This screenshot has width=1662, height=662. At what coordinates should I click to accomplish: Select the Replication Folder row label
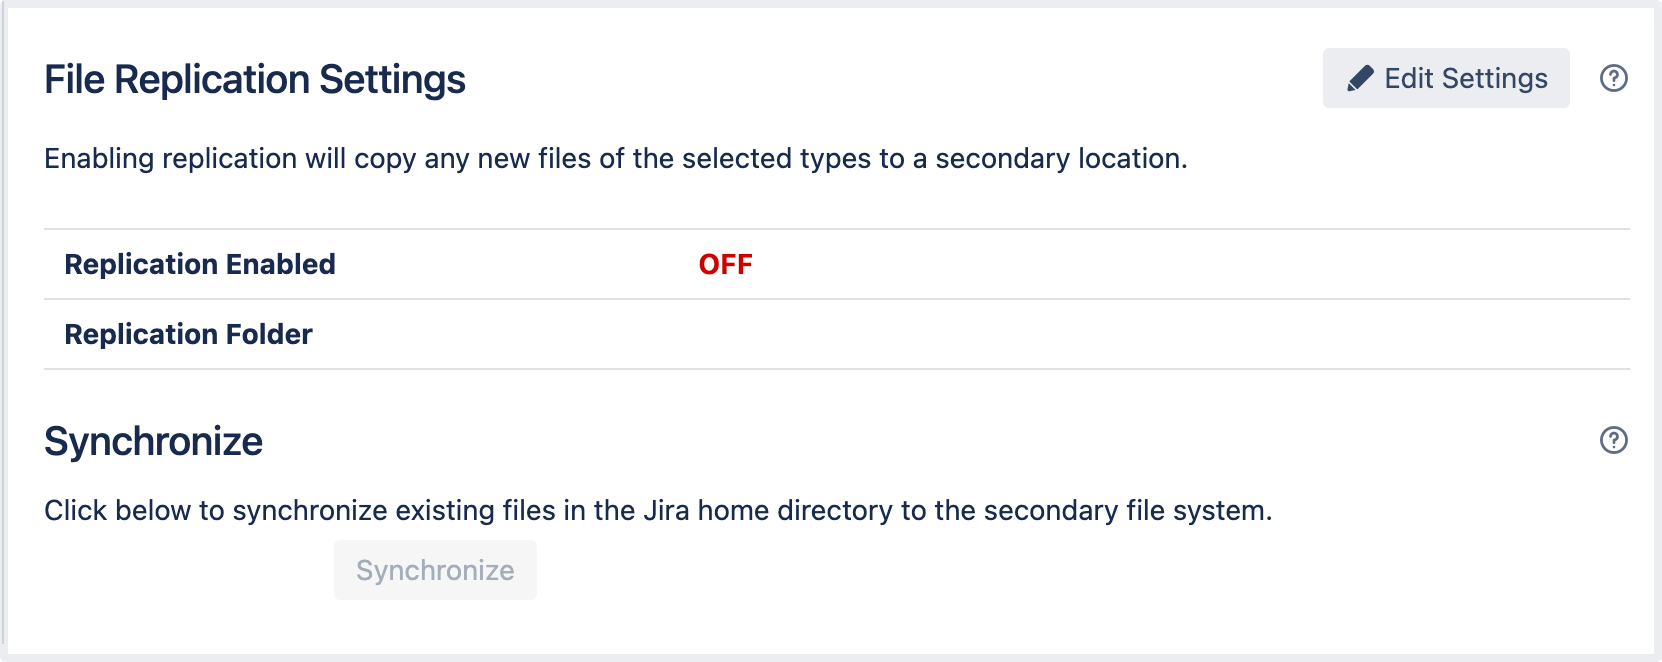188,334
